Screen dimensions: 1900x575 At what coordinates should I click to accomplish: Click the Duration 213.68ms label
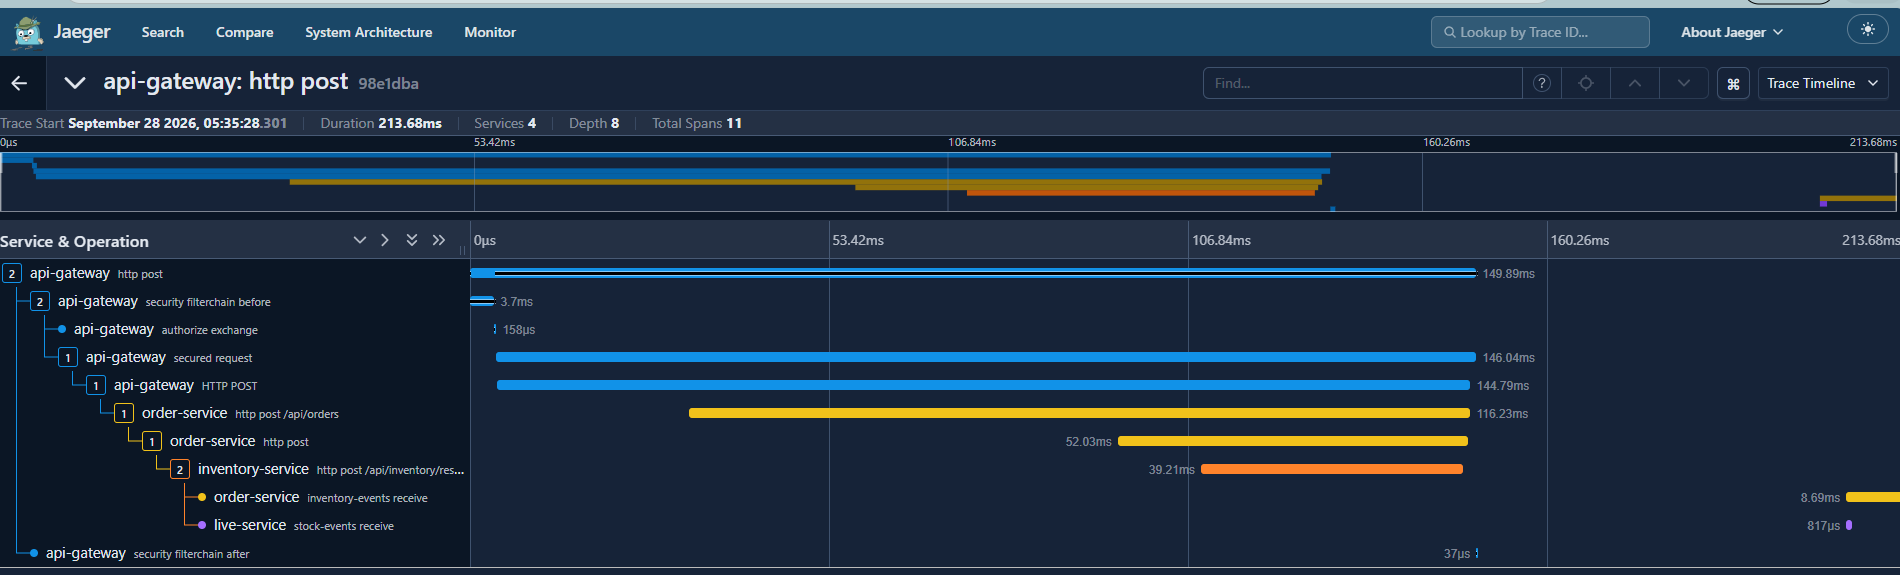381,123
